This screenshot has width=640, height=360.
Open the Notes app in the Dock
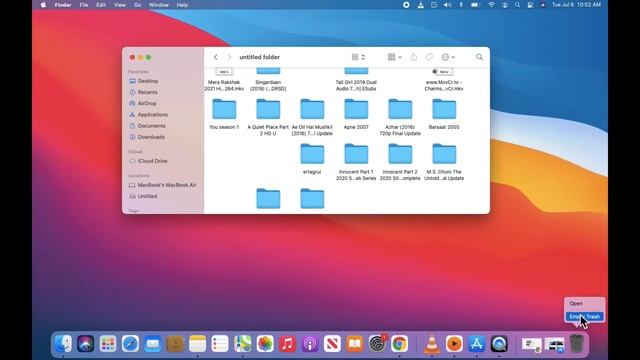point(198,344)
